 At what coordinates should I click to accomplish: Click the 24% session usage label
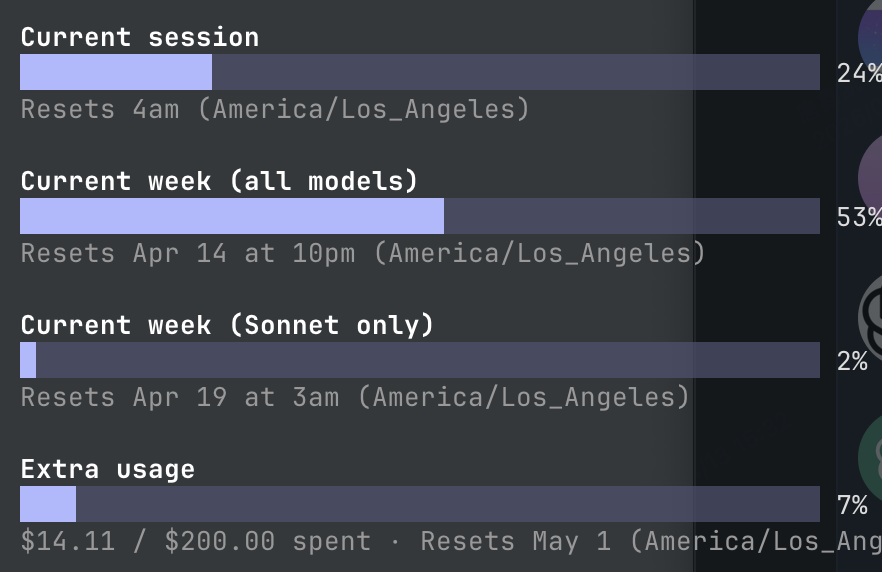coord(860,73)
